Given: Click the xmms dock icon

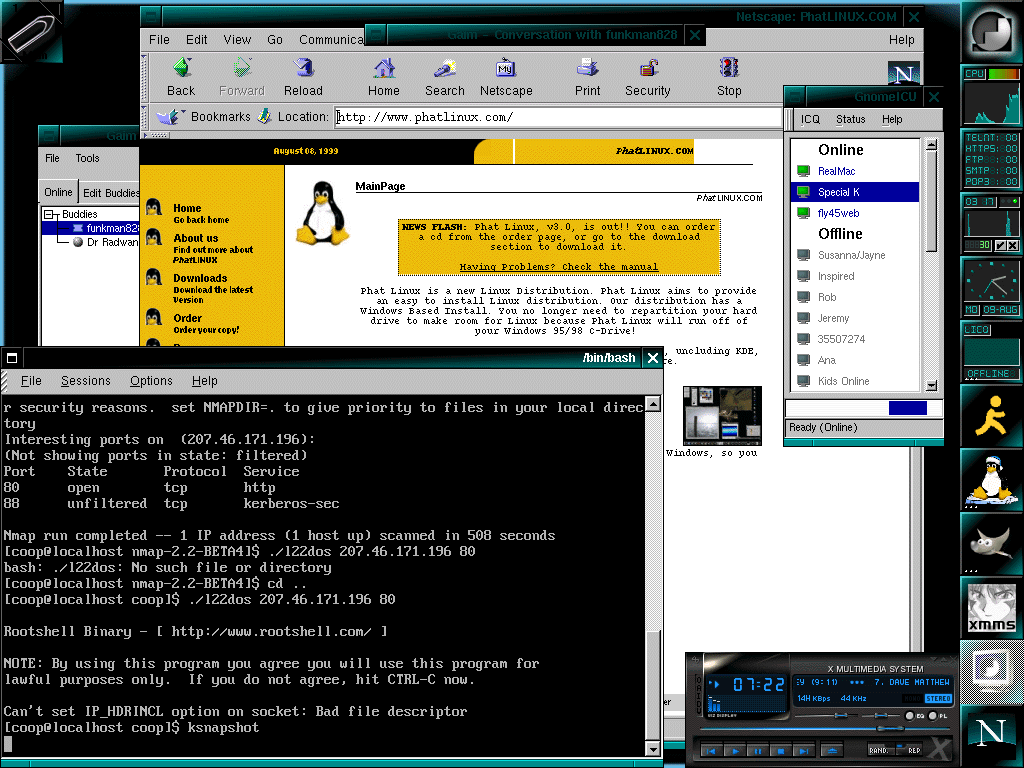Looking at the screenshot, I should pyautogui.click(x=990, y=608).
